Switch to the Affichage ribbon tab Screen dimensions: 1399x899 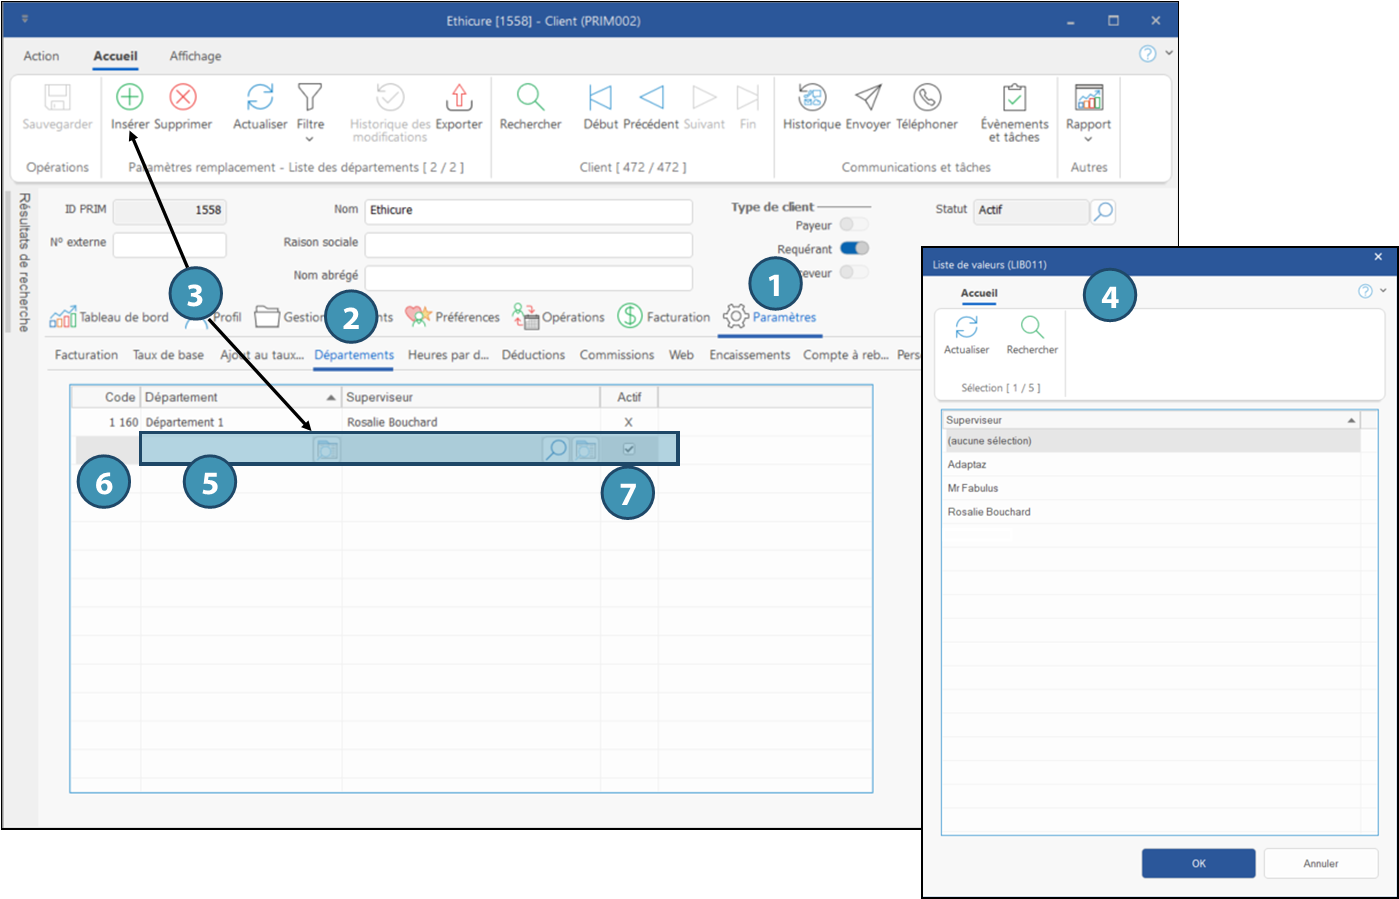(x=195, y=56)
